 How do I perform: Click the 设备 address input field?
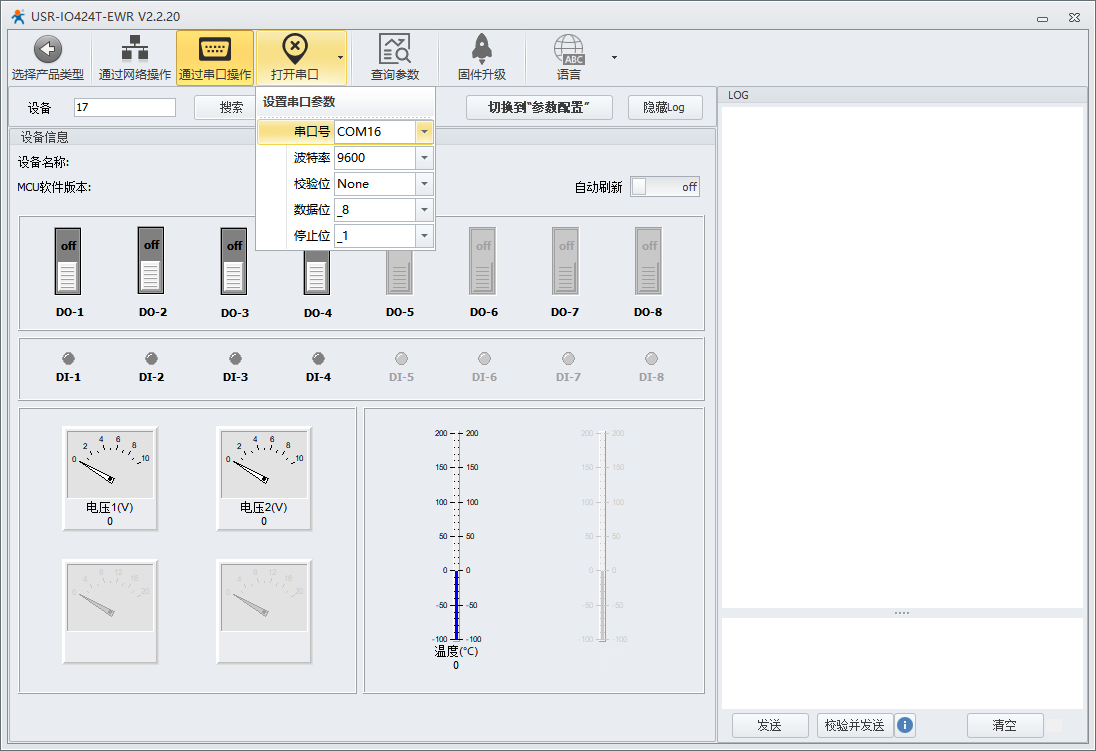pyautogui.click(x=125, y=107)
